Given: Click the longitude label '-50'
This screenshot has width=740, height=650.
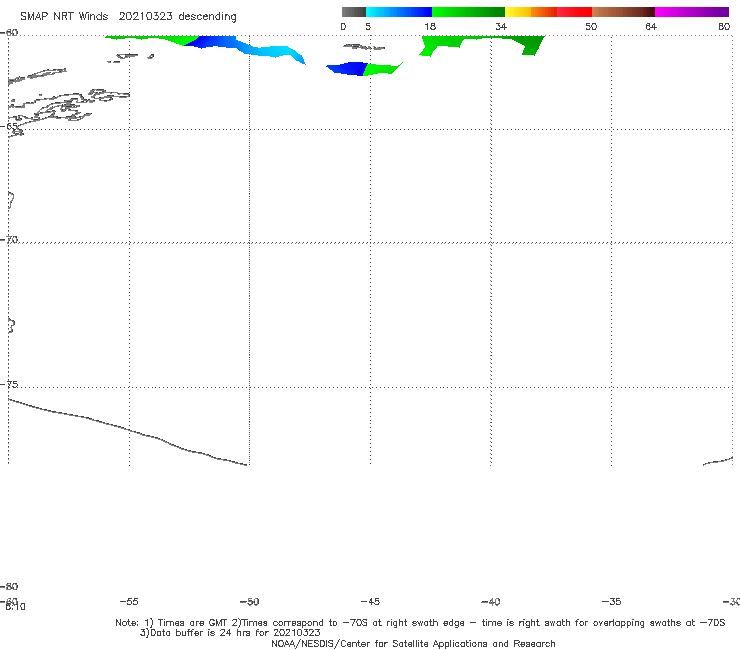Looking at the screenshot, I should pos(250,601).
